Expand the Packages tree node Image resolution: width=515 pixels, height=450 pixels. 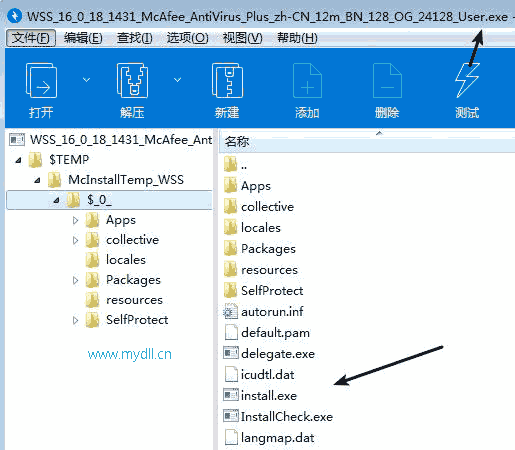pos(75,280)
